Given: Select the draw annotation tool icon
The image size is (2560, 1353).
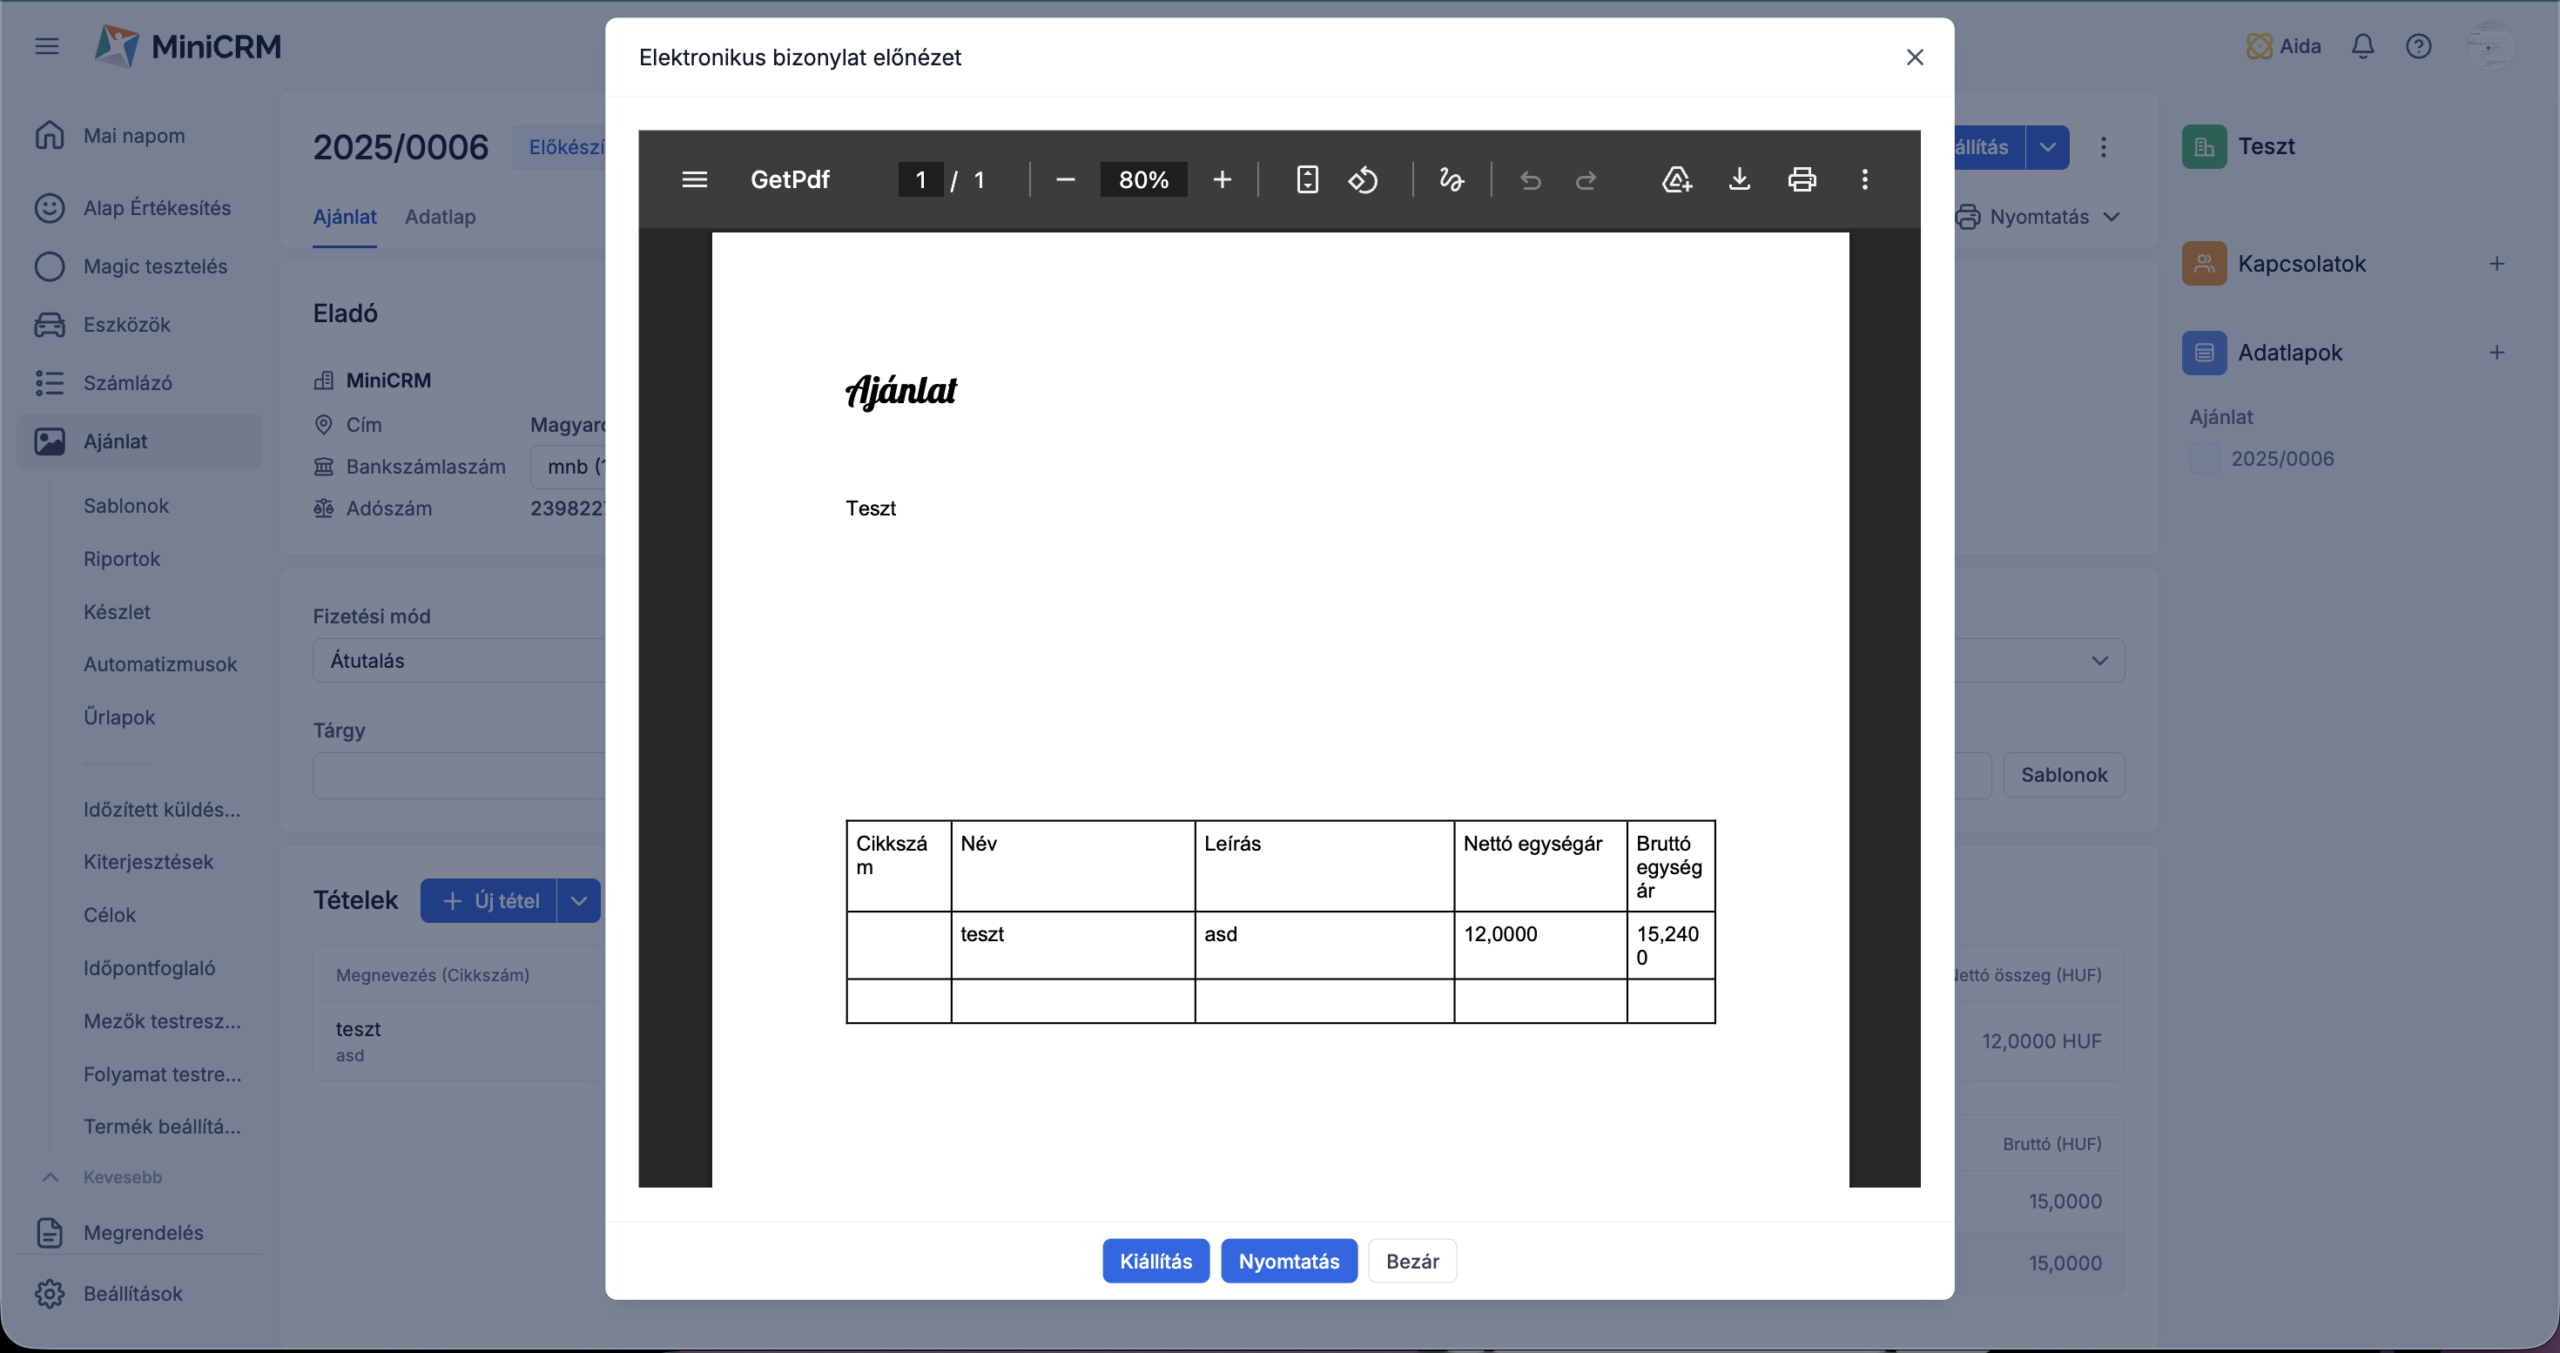Looking at the screenshot, I should pyautogui.click(x=1451, y=180).
